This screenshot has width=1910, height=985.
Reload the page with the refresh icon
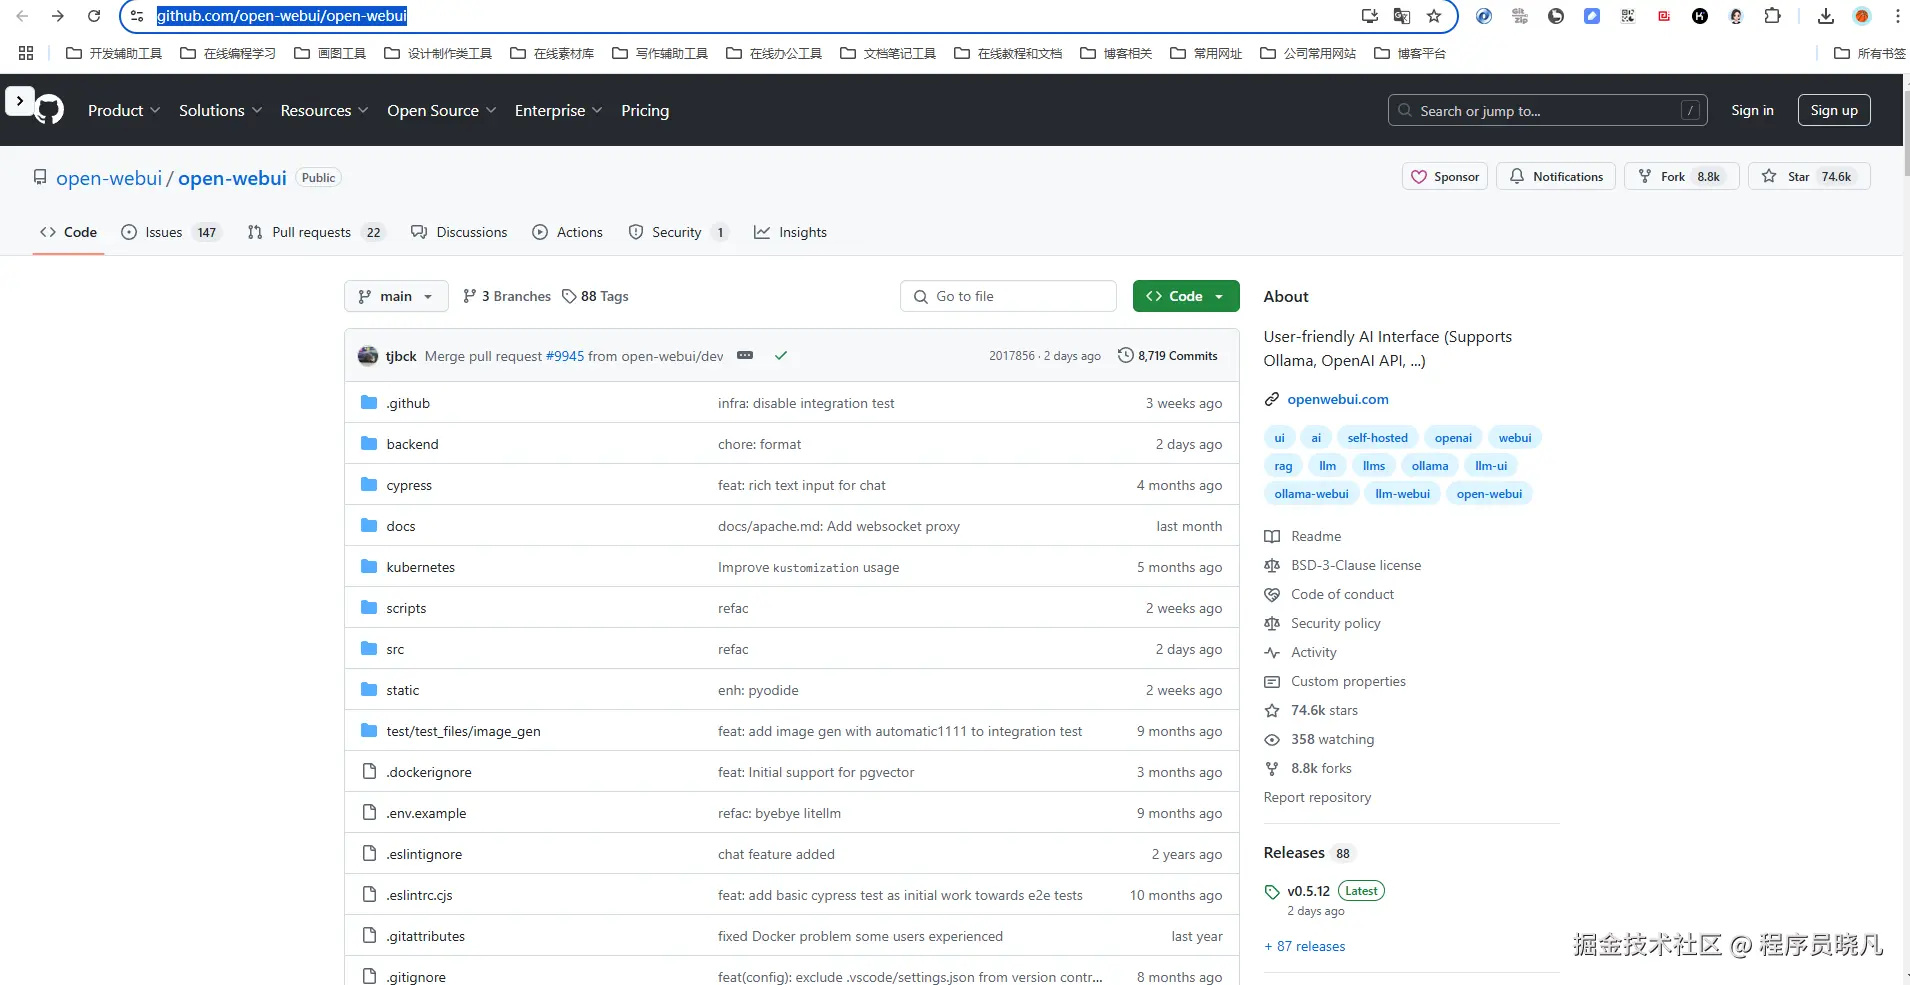tap(94, 16)
